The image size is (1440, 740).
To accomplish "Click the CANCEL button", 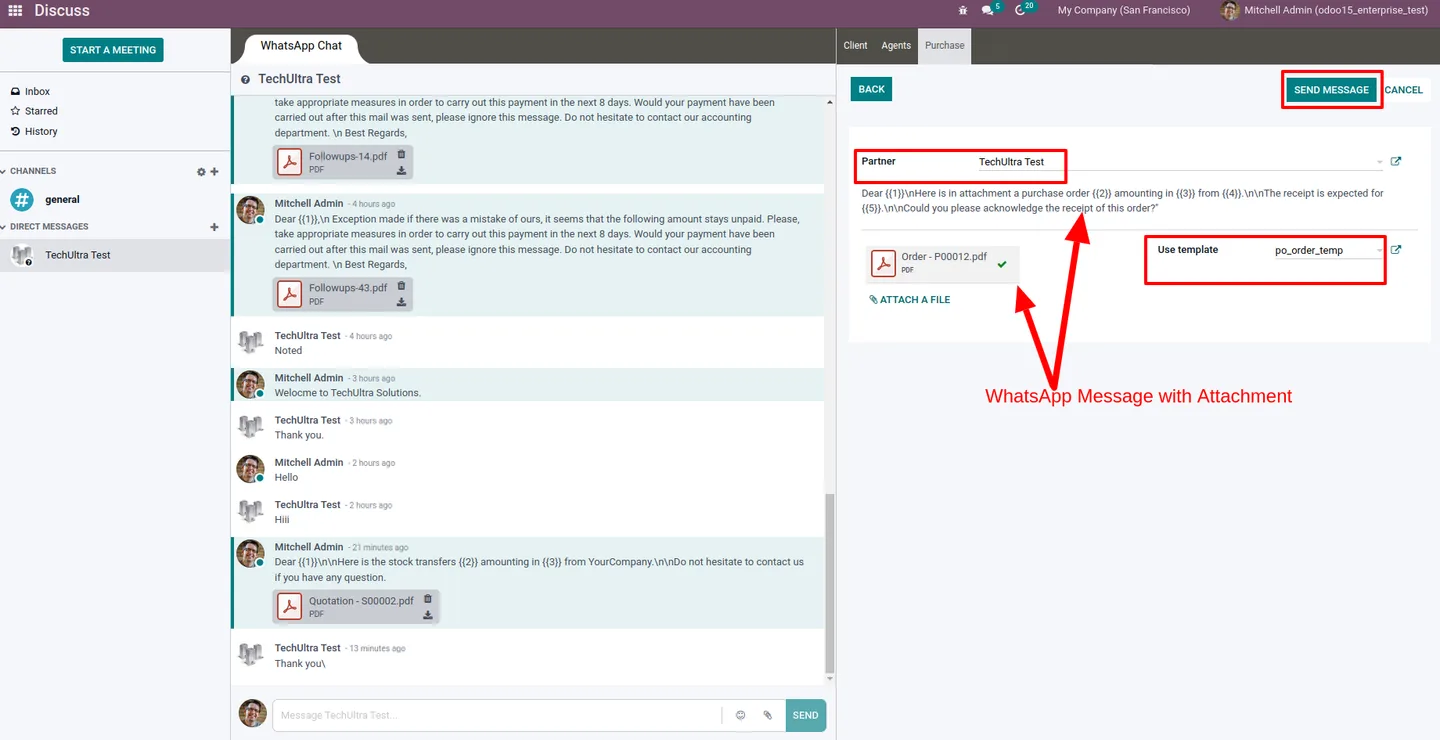I will pyautogui.click(x=1404, y=90).
